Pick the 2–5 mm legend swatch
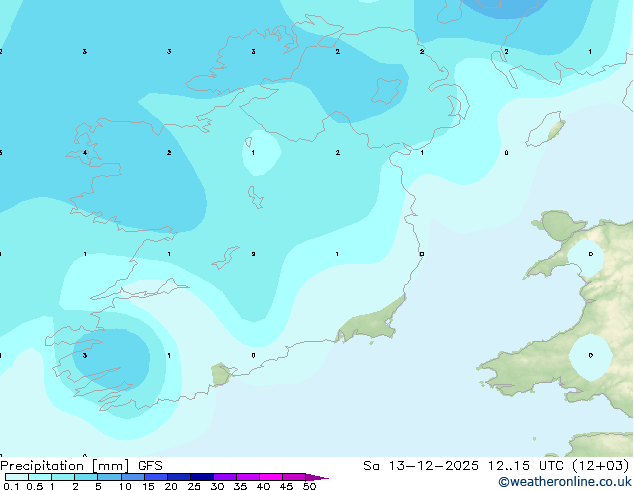 tap(86, 477)
